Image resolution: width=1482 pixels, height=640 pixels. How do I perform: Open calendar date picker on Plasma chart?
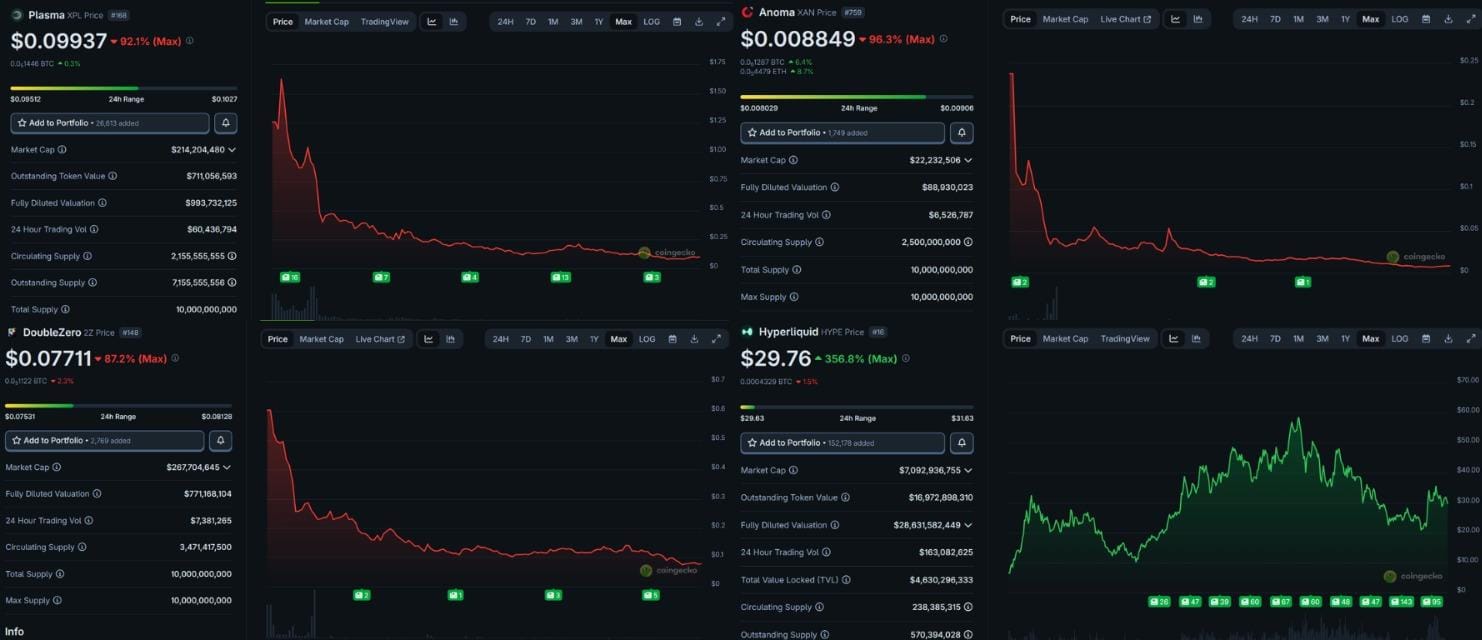pos(676,21)
